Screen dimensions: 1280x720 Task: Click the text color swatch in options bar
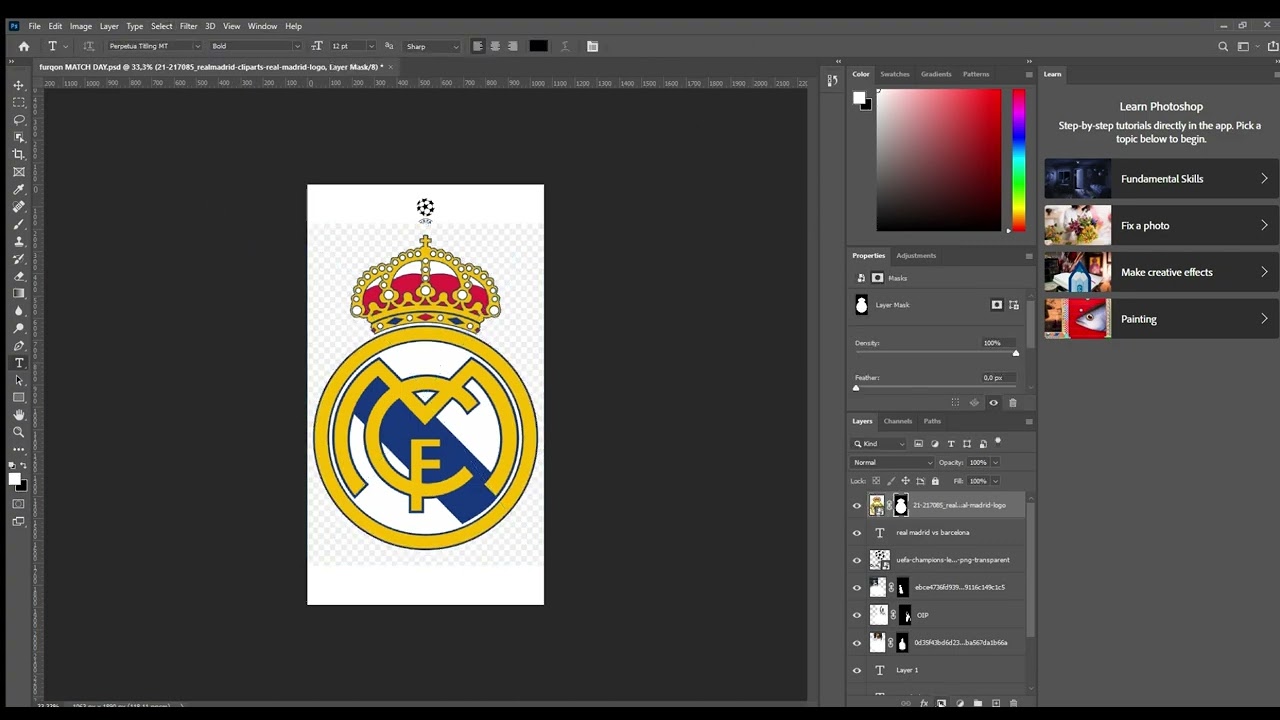[x=538, y=46]
